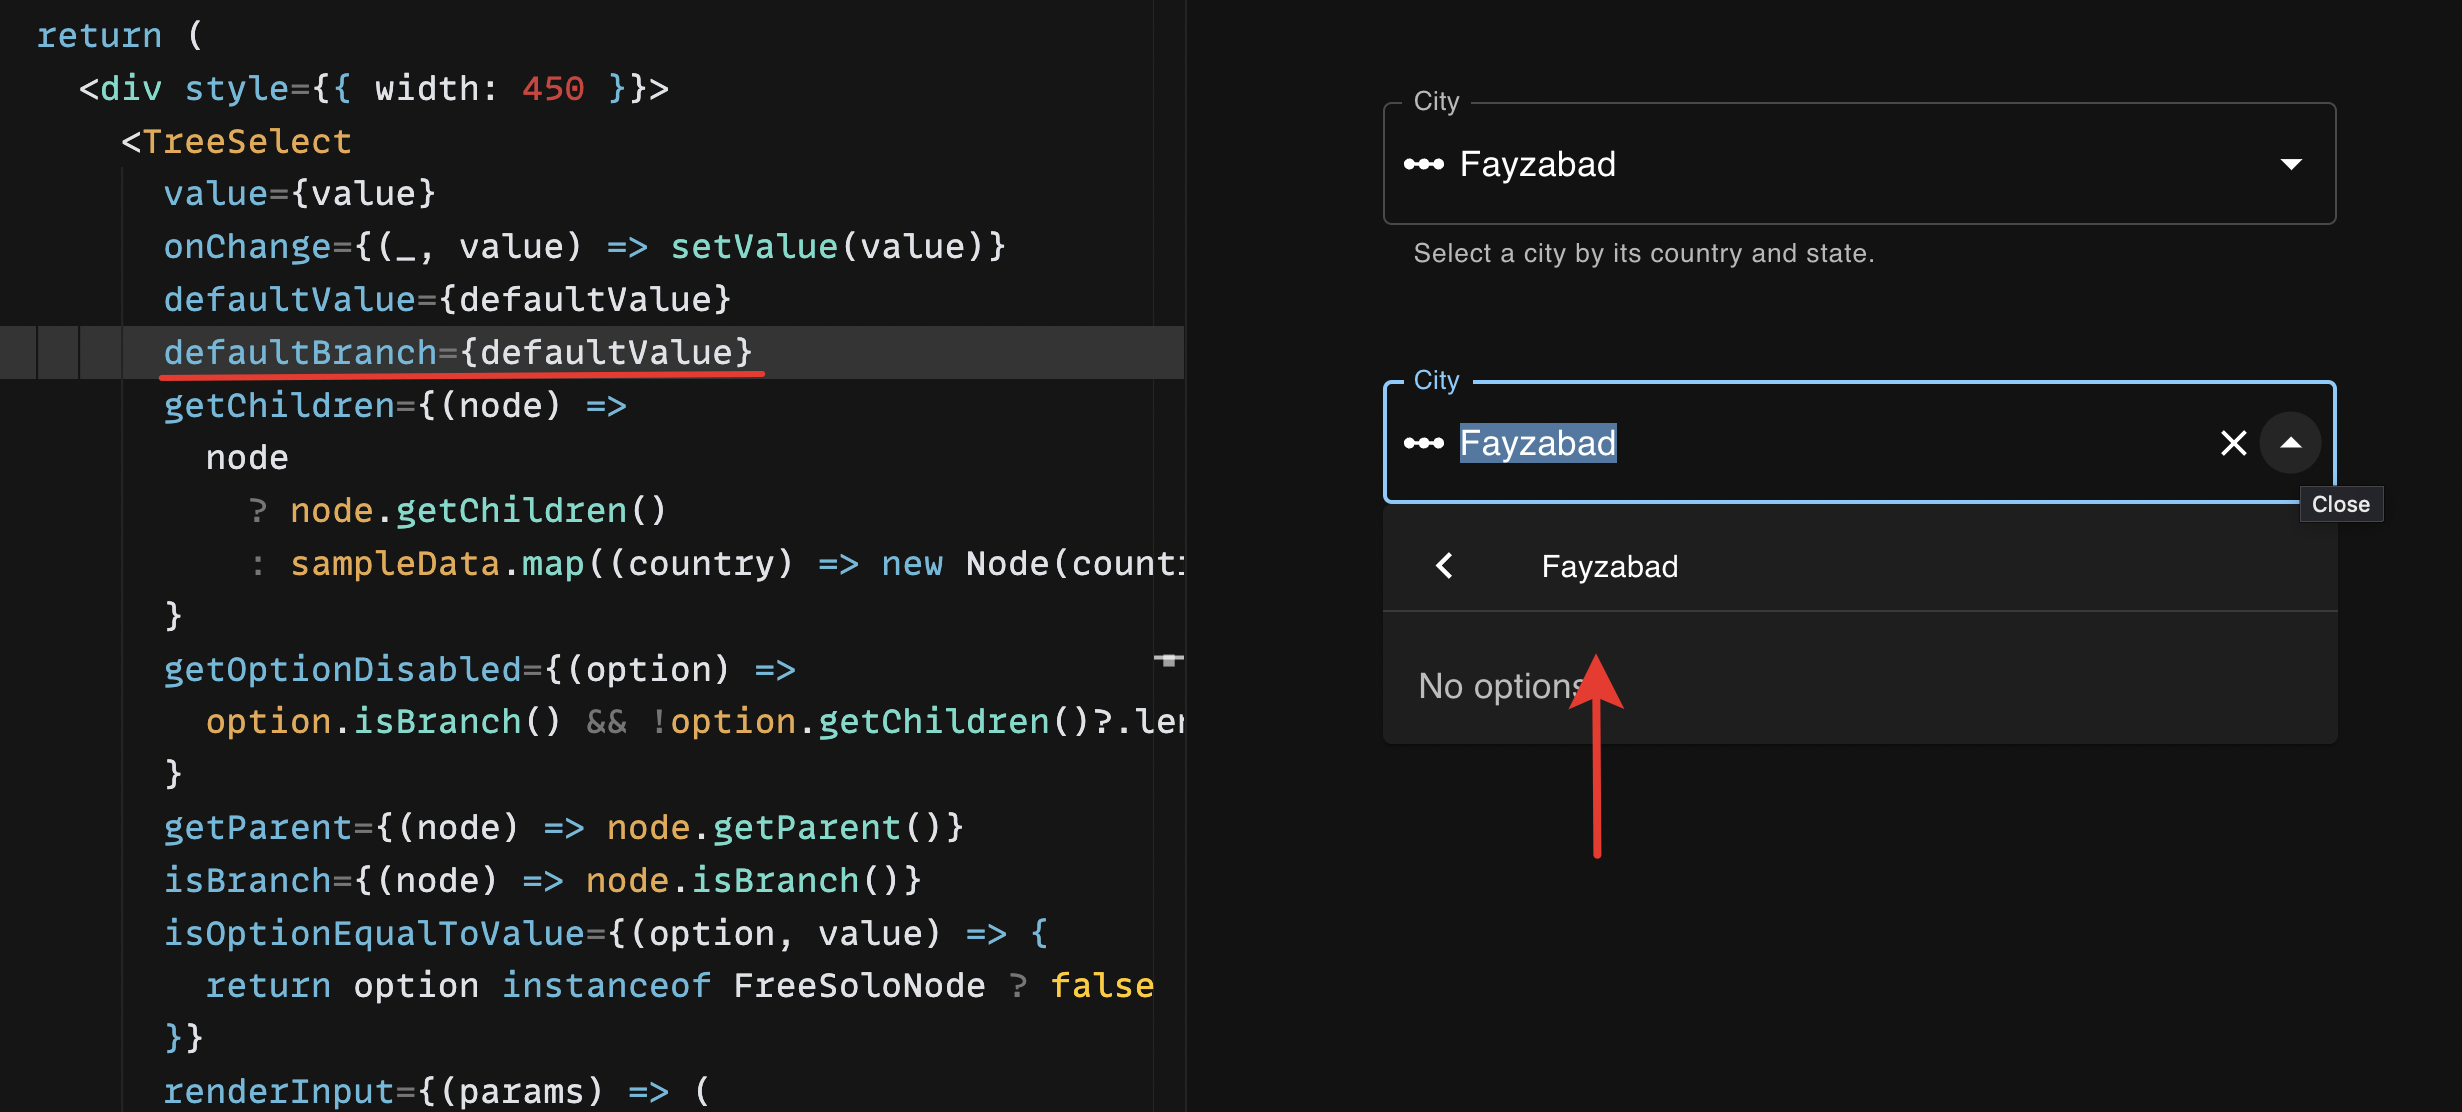2462x1112 pixels.
Task: Click the Fayzabad breadcrumb header in the popup
Action: pyautogui.click(x=1609, y=566)
